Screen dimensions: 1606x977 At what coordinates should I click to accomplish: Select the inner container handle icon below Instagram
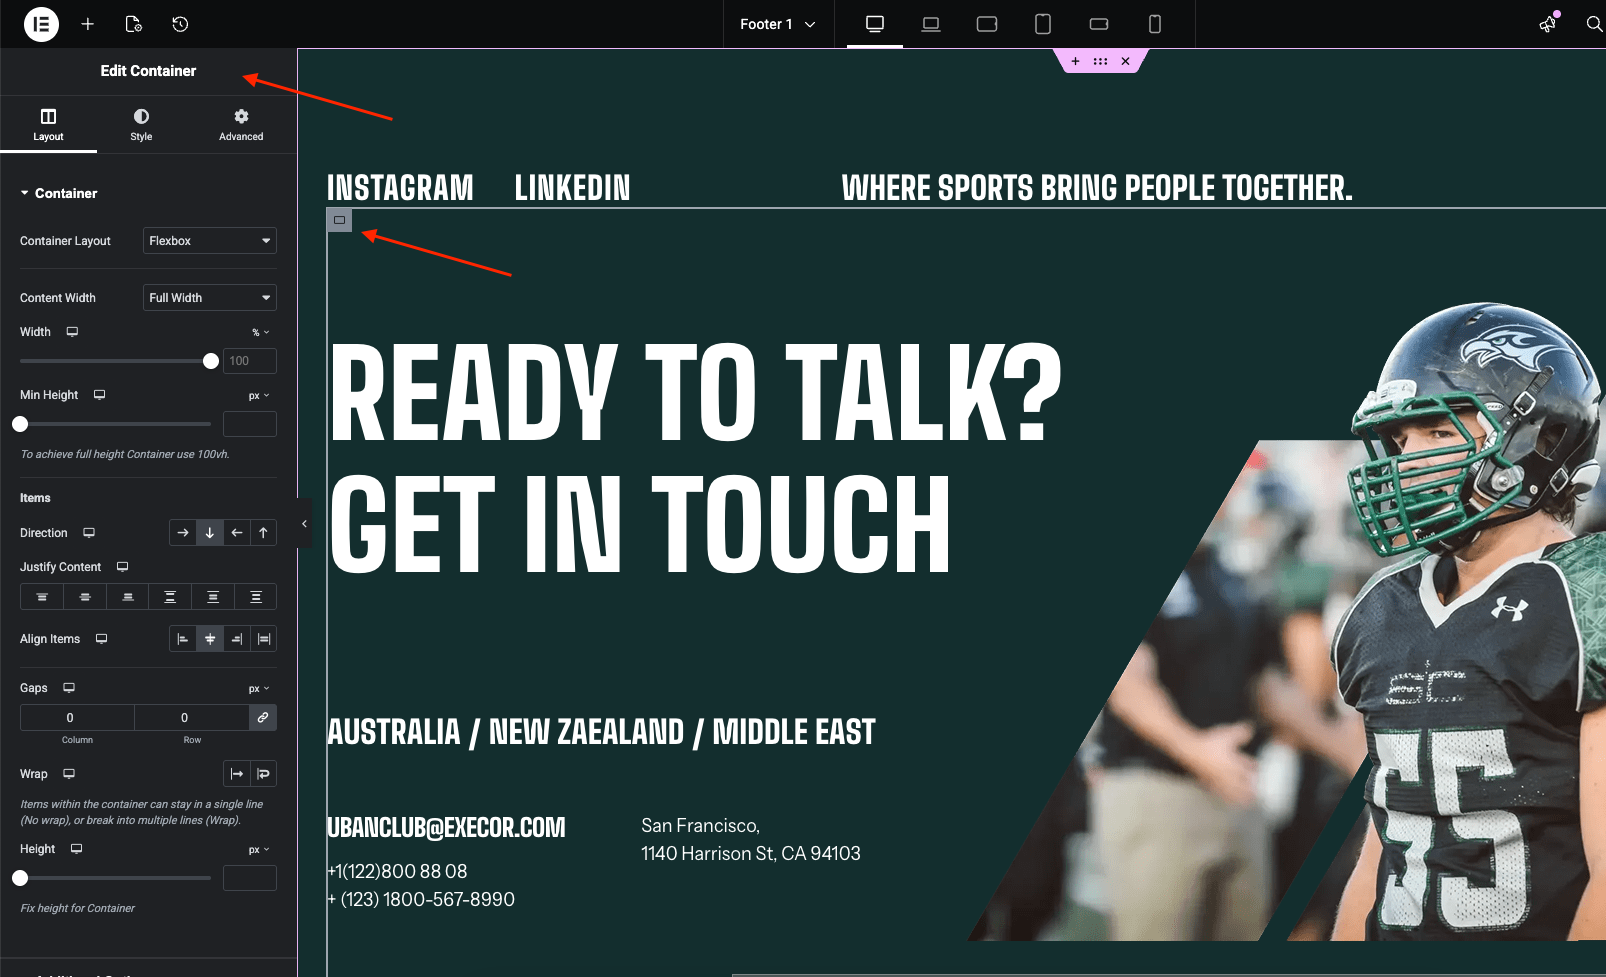click(x=340, y=220)
